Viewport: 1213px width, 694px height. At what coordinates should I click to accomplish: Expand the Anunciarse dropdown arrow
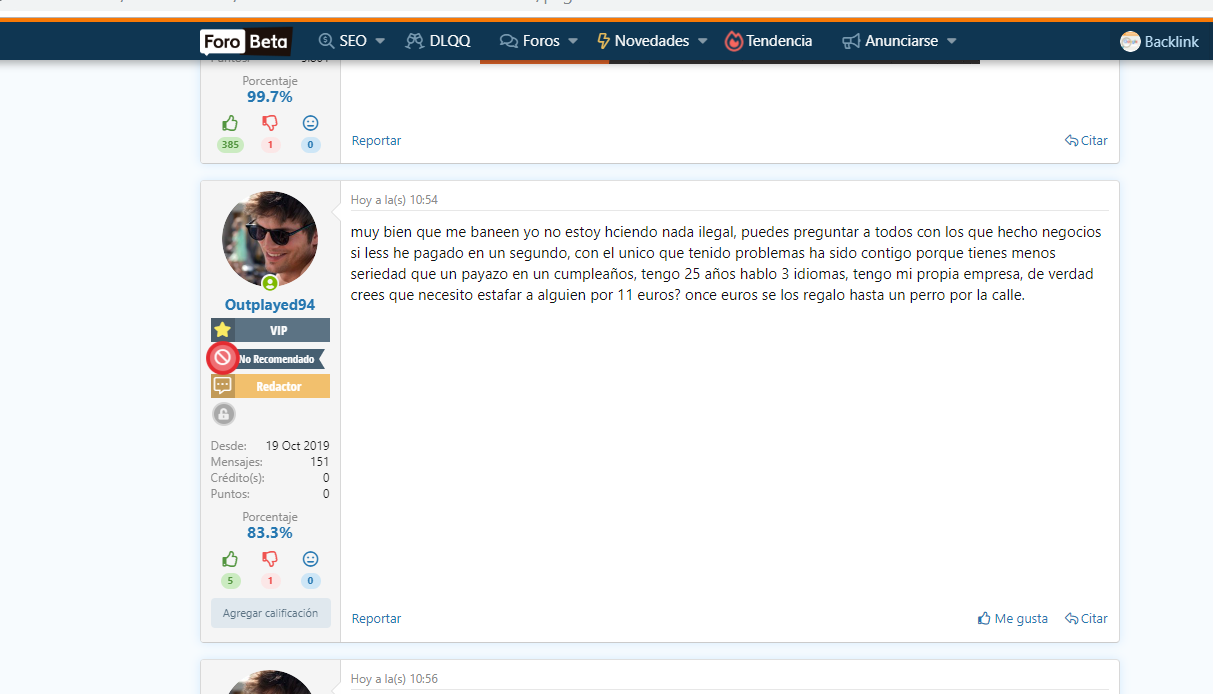click(951, 41)
